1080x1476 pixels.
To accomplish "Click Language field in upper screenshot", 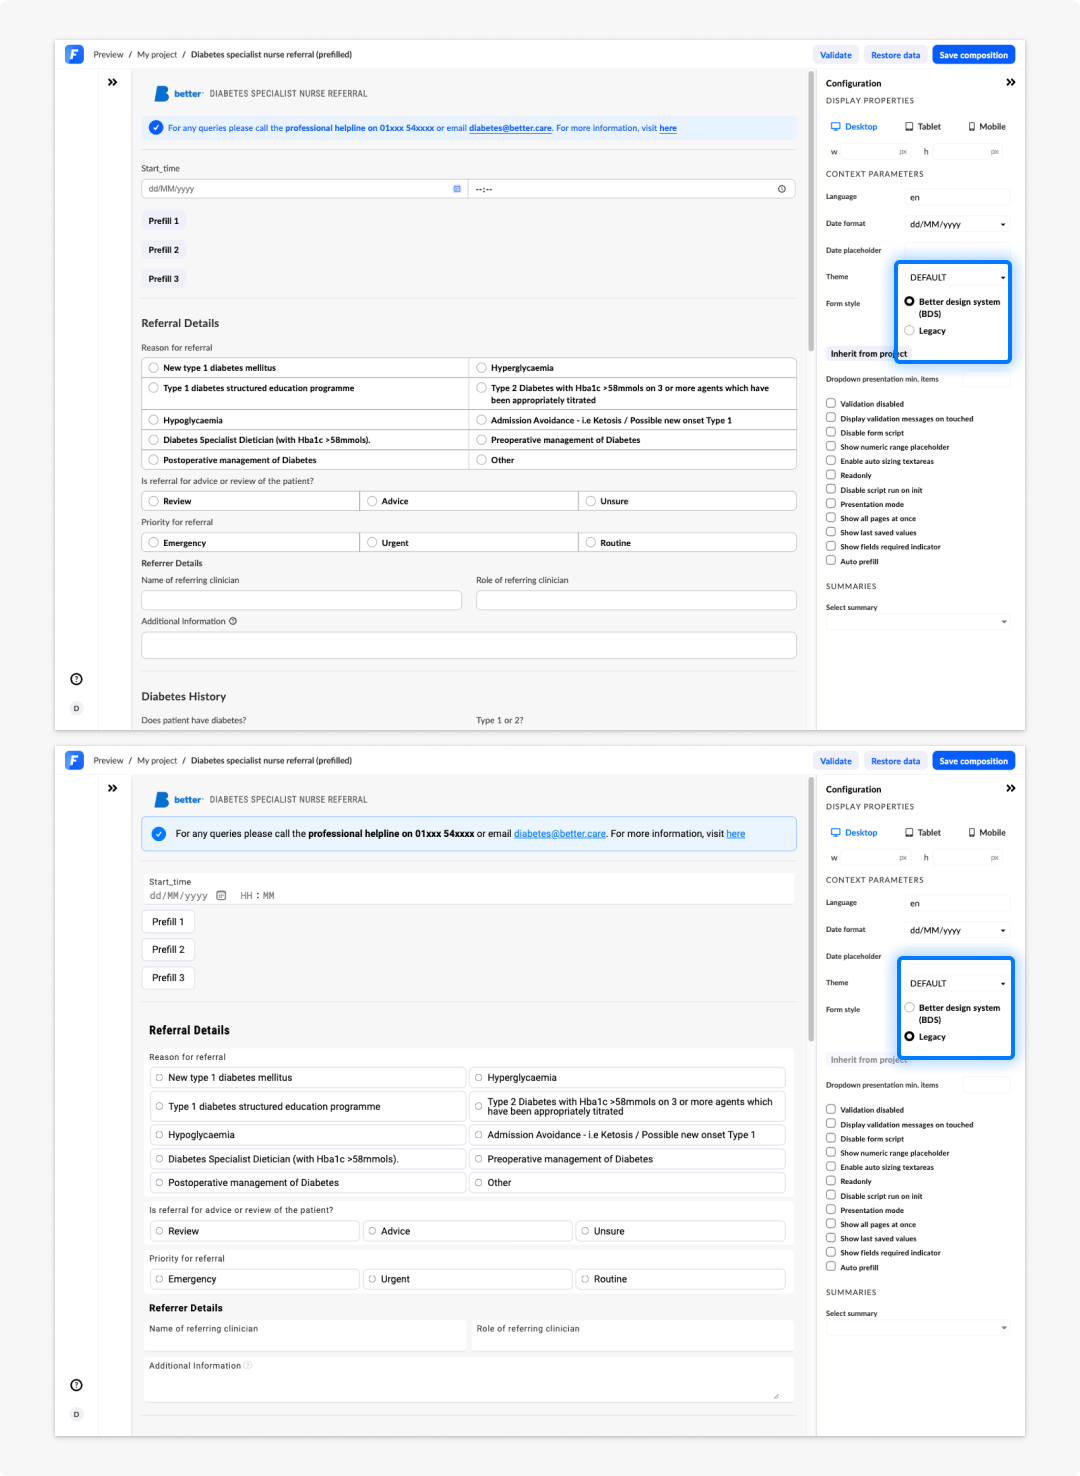I will (957, 197).
